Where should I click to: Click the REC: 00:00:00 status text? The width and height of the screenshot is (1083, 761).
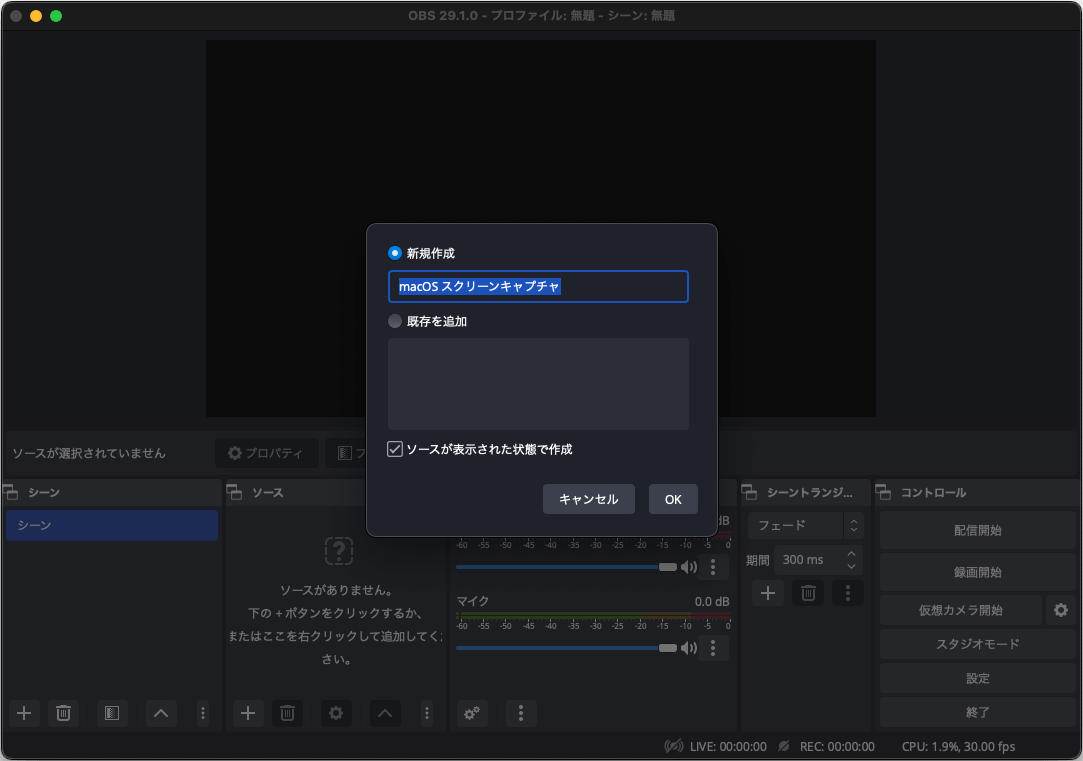tap(837, 746)
